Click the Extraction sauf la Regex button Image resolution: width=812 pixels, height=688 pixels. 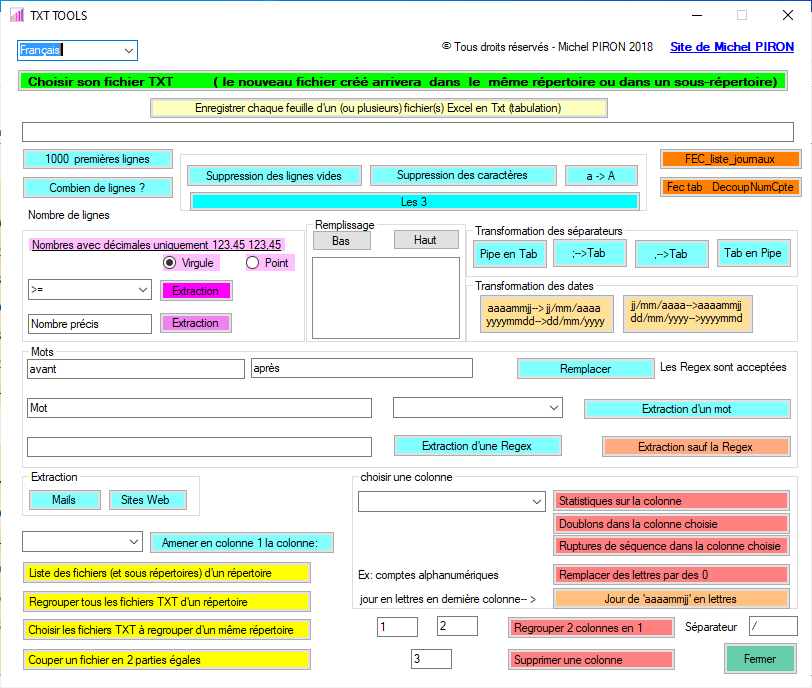(x=695, y=447)
